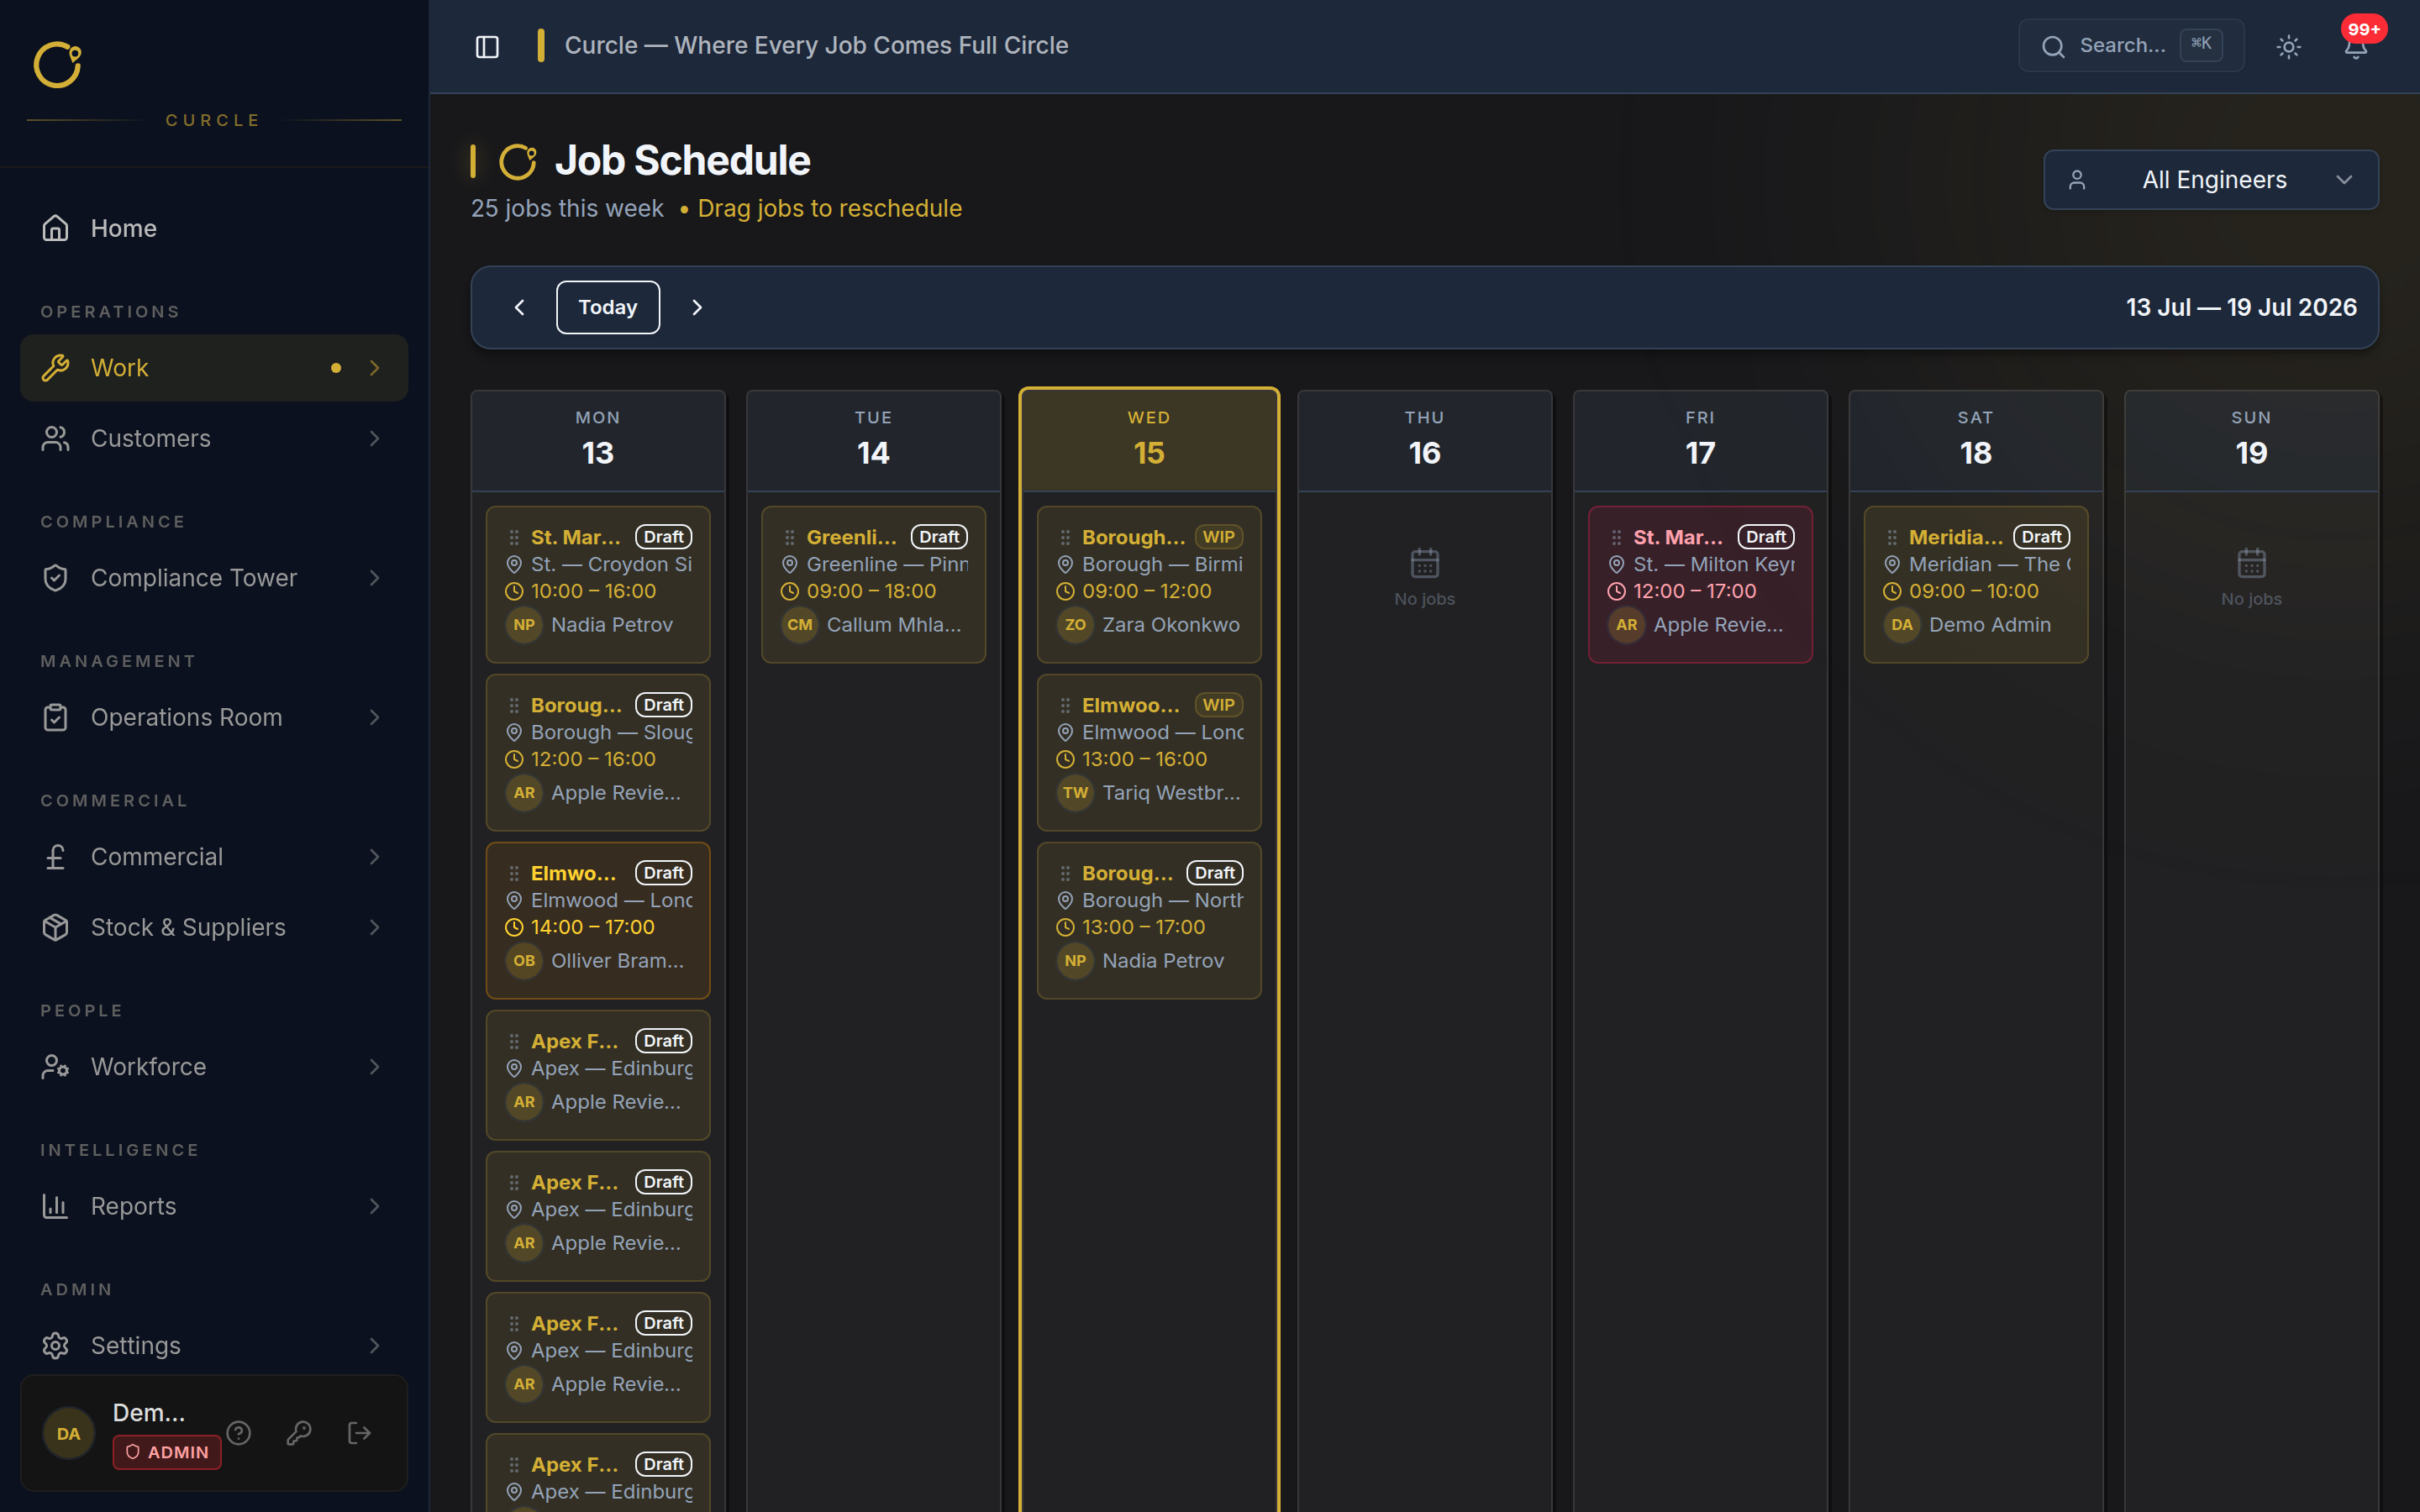Open Elmwood job card 14:00–17:00 on Monday
Viewport: 2420px width, 1512px height.
pos(598,920)
